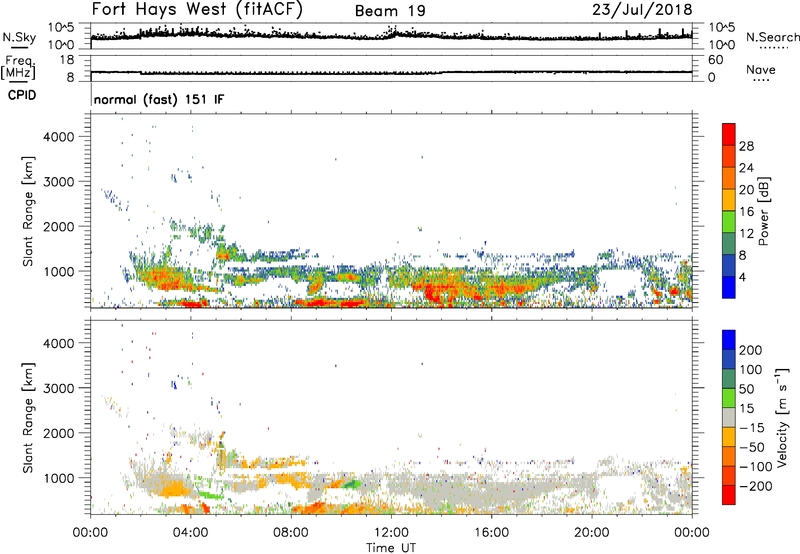Click the 28 tick on the Power colorbar
This screenshot has height=554, width=800.
(746, 146)
